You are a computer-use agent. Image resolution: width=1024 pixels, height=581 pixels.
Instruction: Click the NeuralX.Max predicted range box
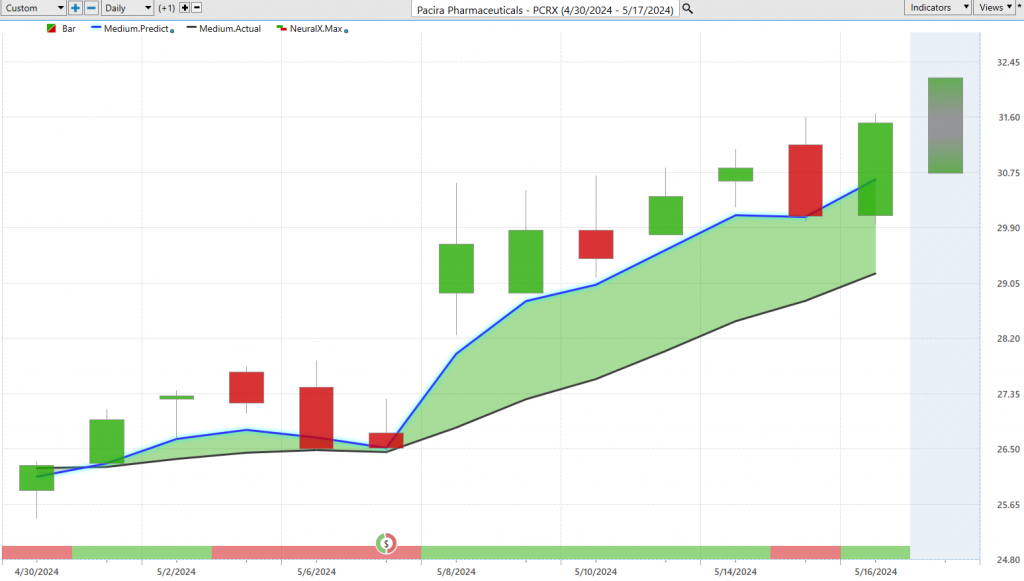coord(944,125)
